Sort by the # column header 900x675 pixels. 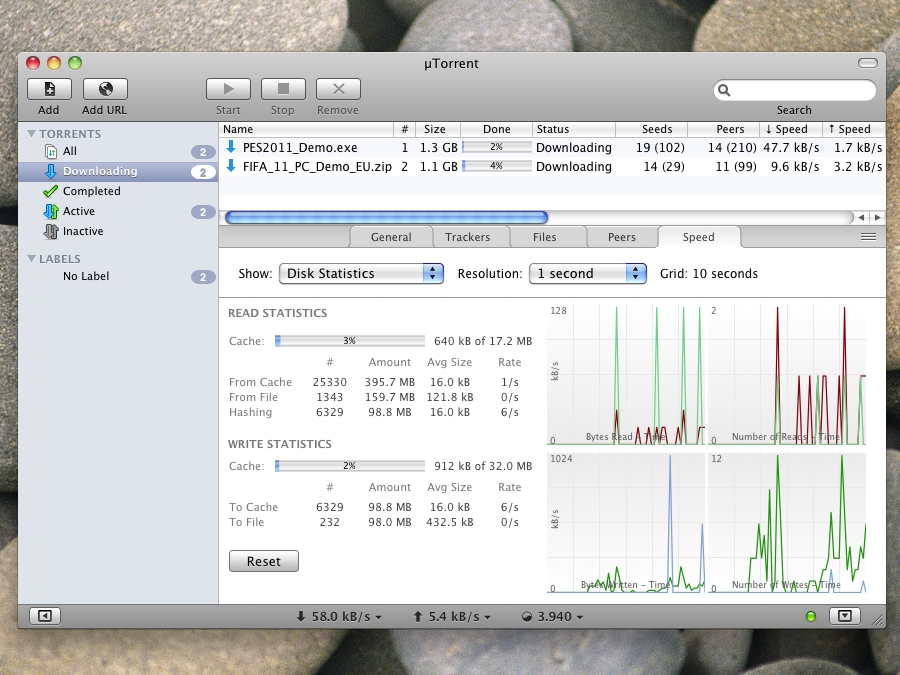coord(405,129)
